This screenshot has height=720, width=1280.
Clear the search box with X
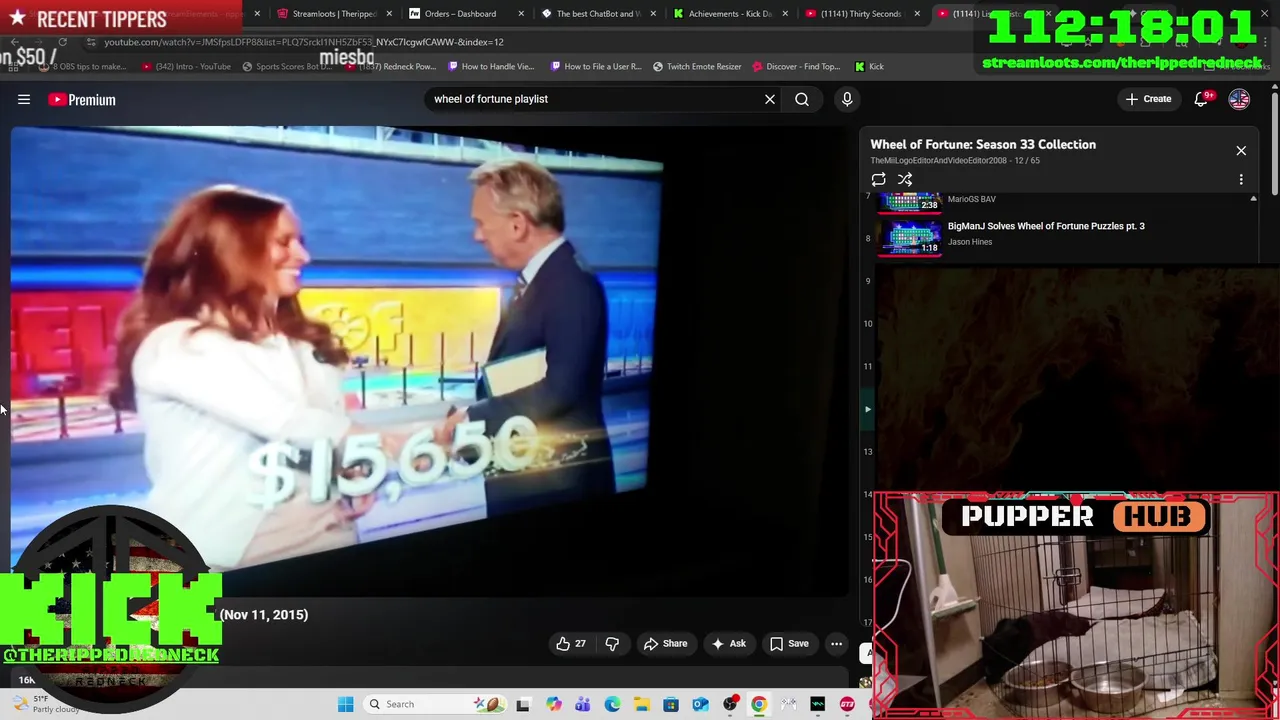[770, 99]
